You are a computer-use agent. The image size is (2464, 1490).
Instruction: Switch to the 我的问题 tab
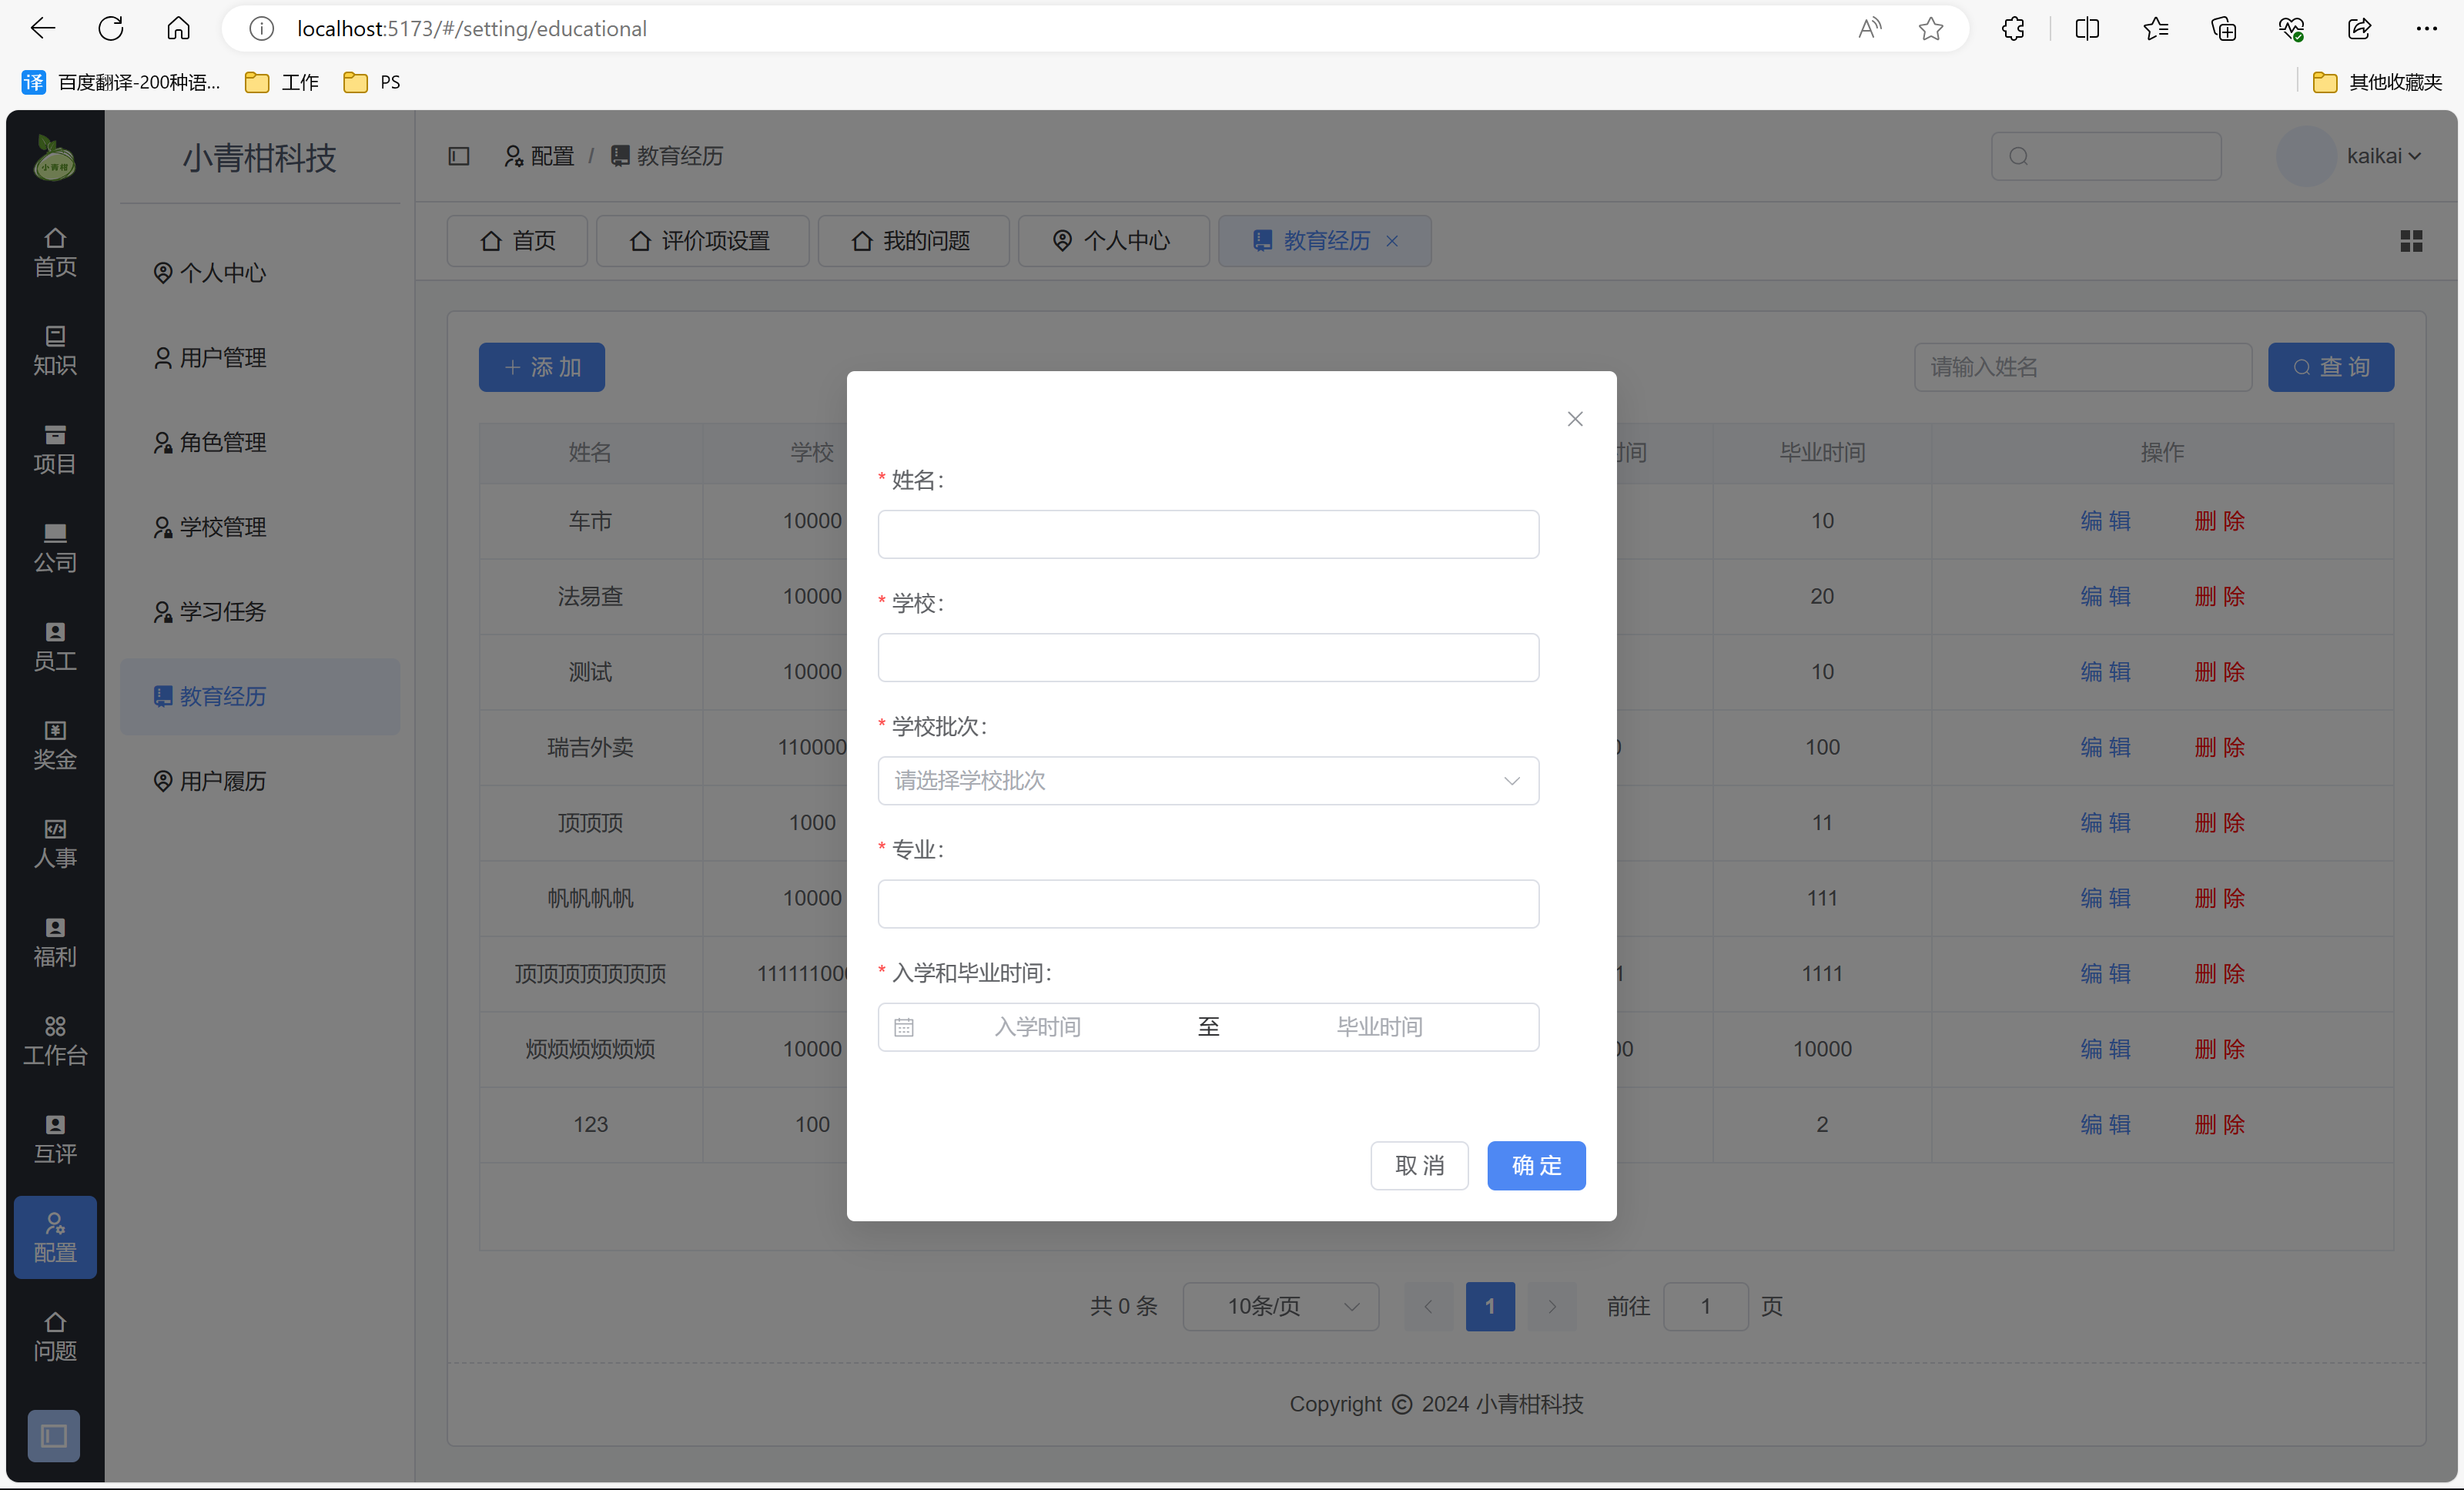pyautogui.click(x=913, y=241)
